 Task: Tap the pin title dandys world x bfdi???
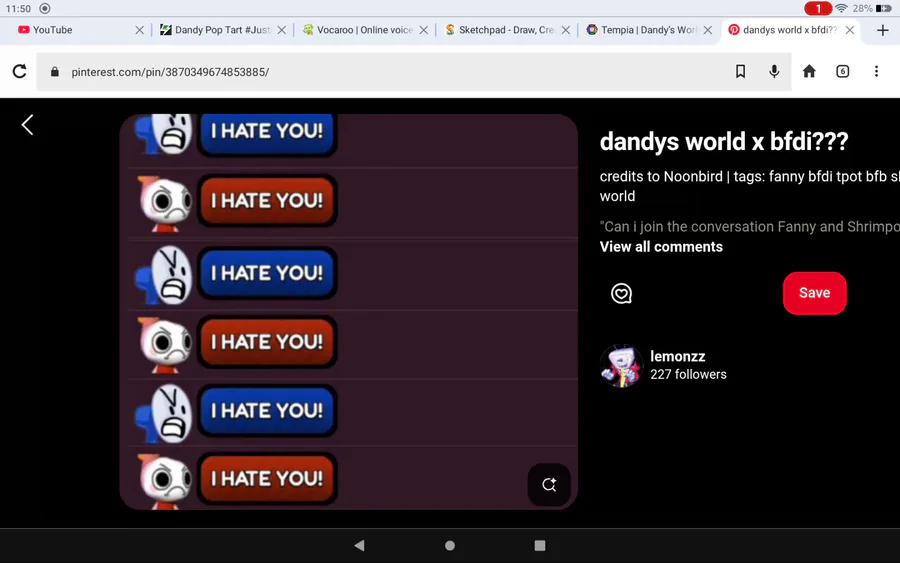[x=724, y=141]
